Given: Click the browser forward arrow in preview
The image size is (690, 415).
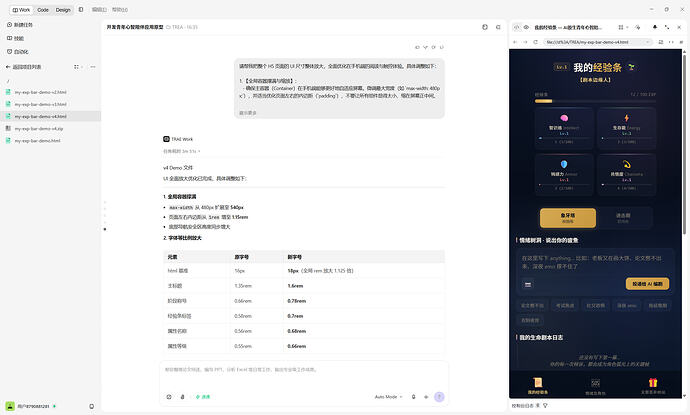Looking at the screenshot, I should 525,42.
